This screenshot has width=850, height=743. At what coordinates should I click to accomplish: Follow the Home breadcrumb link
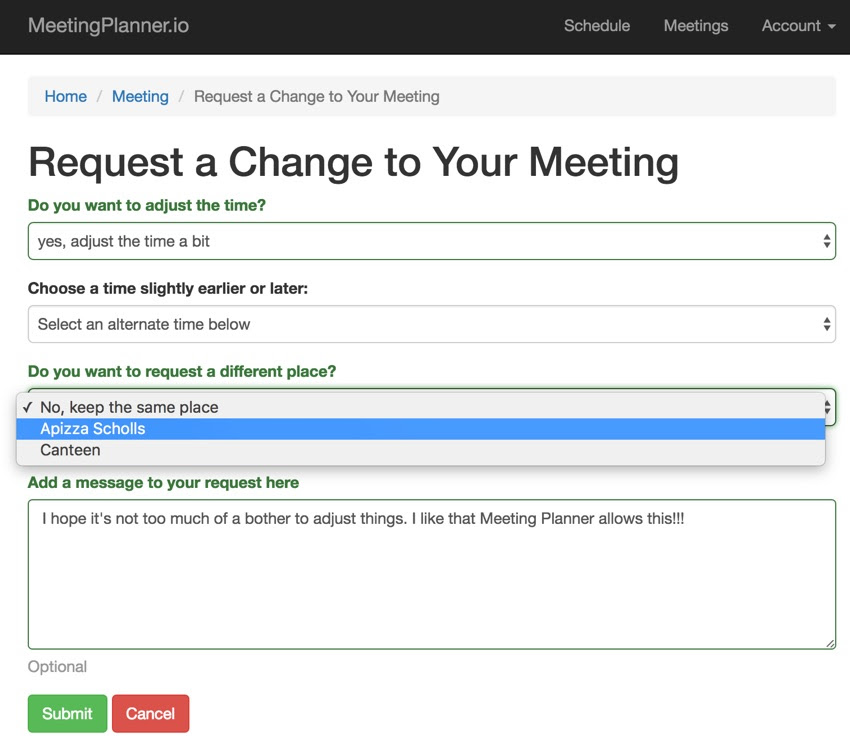pyautogui.click(x=66, y=96)
